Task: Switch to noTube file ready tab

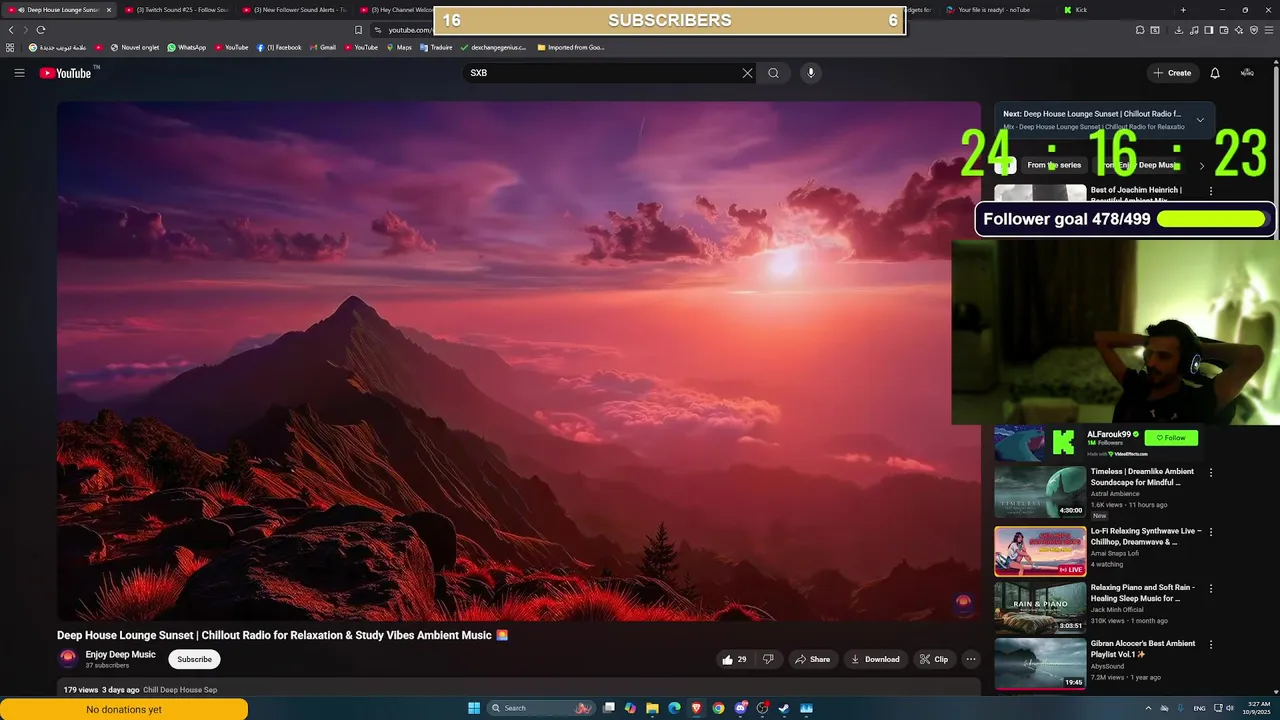Action: [988, 10]
